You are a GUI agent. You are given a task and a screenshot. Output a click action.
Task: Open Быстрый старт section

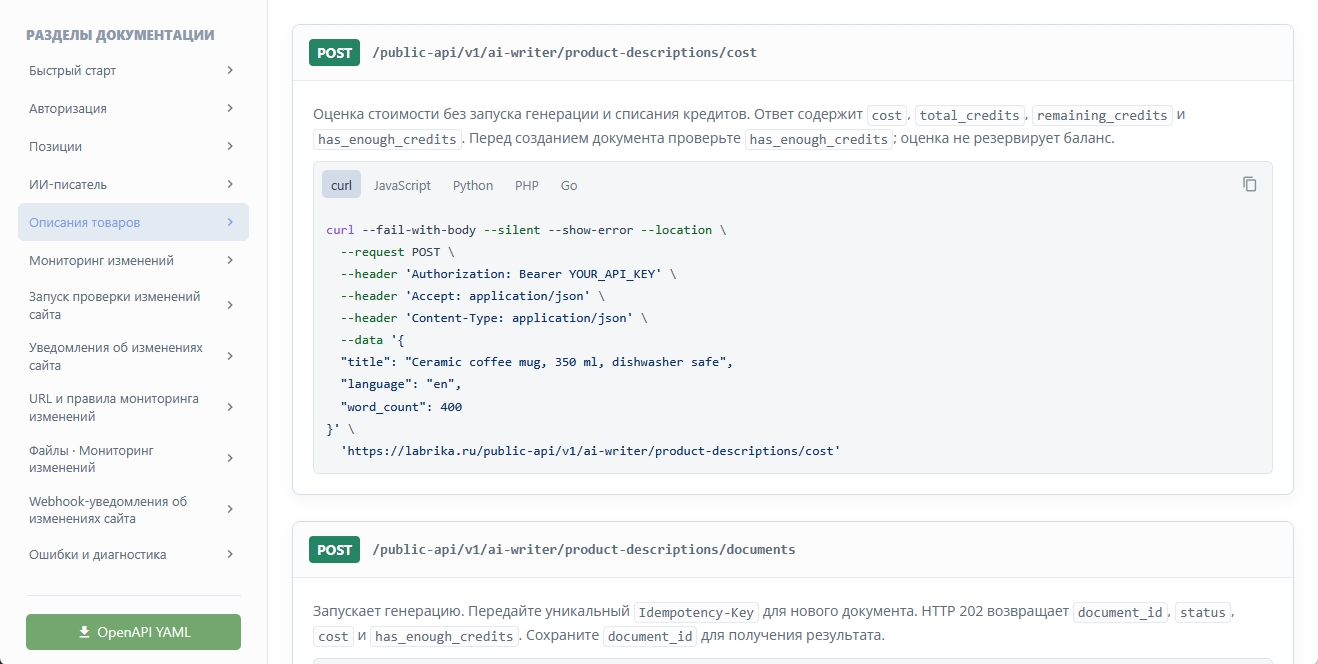point(133,71)
